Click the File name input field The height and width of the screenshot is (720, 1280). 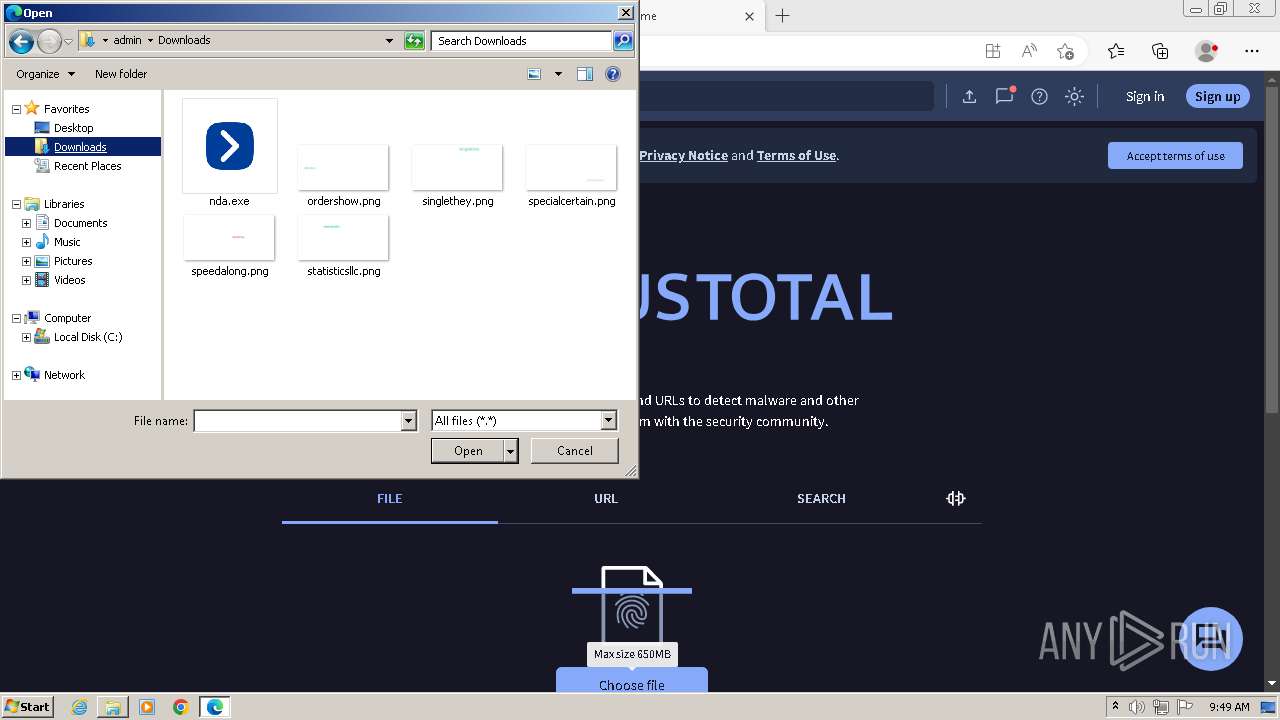(x=297, y=421)
